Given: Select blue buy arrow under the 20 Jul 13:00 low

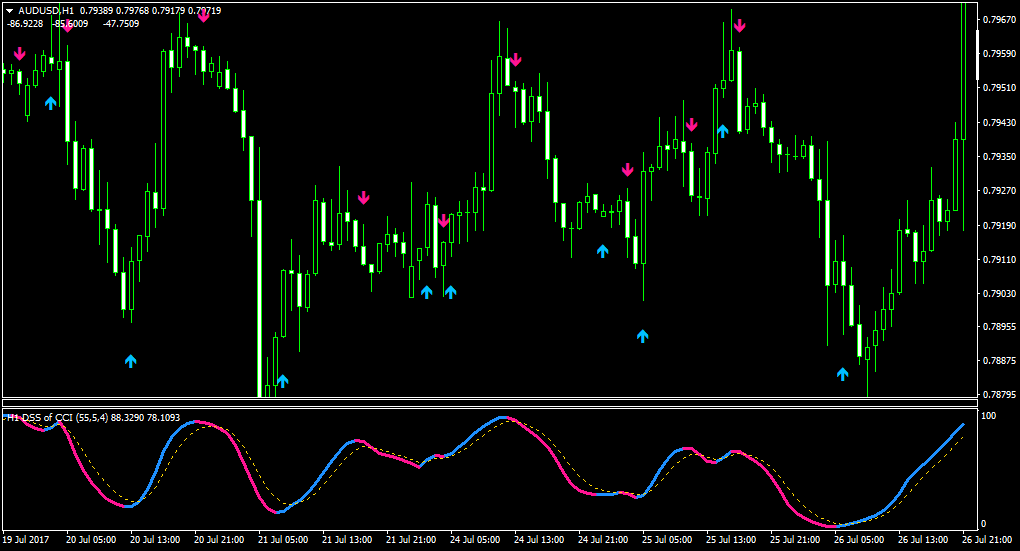Looking at the screenshot, I should pos(131,361).
